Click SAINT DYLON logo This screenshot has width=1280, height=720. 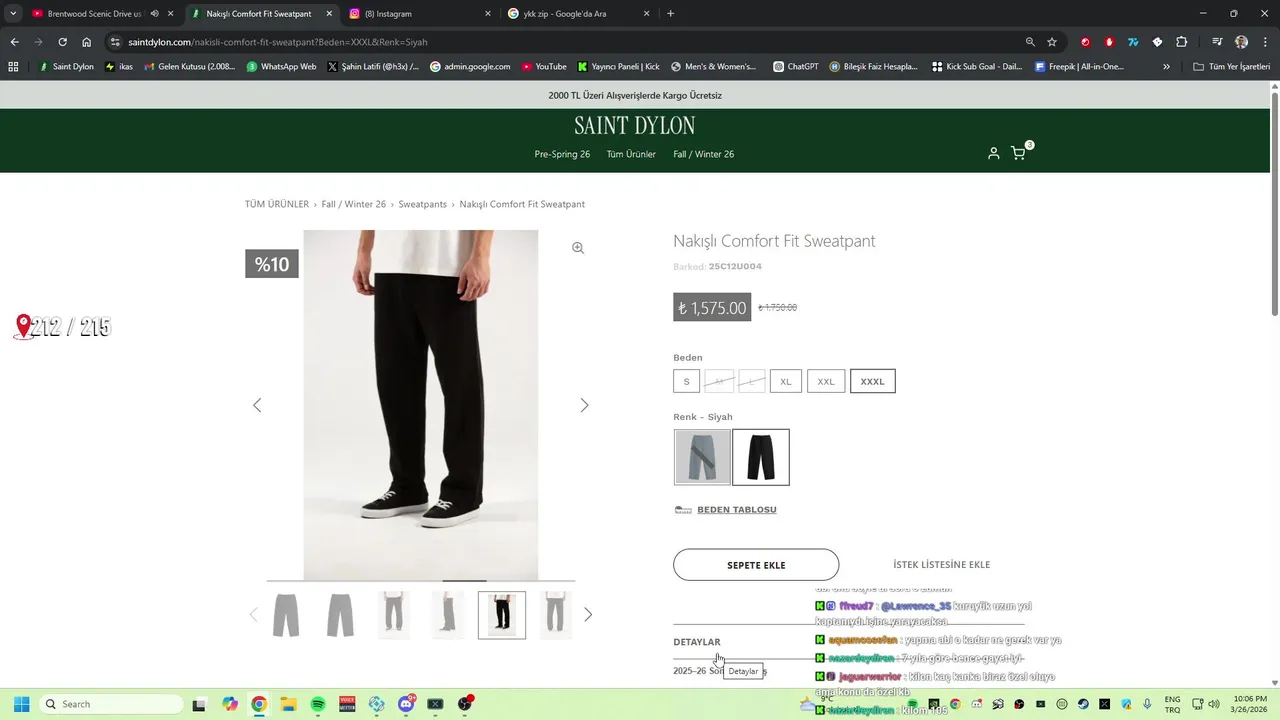(634, 125)
